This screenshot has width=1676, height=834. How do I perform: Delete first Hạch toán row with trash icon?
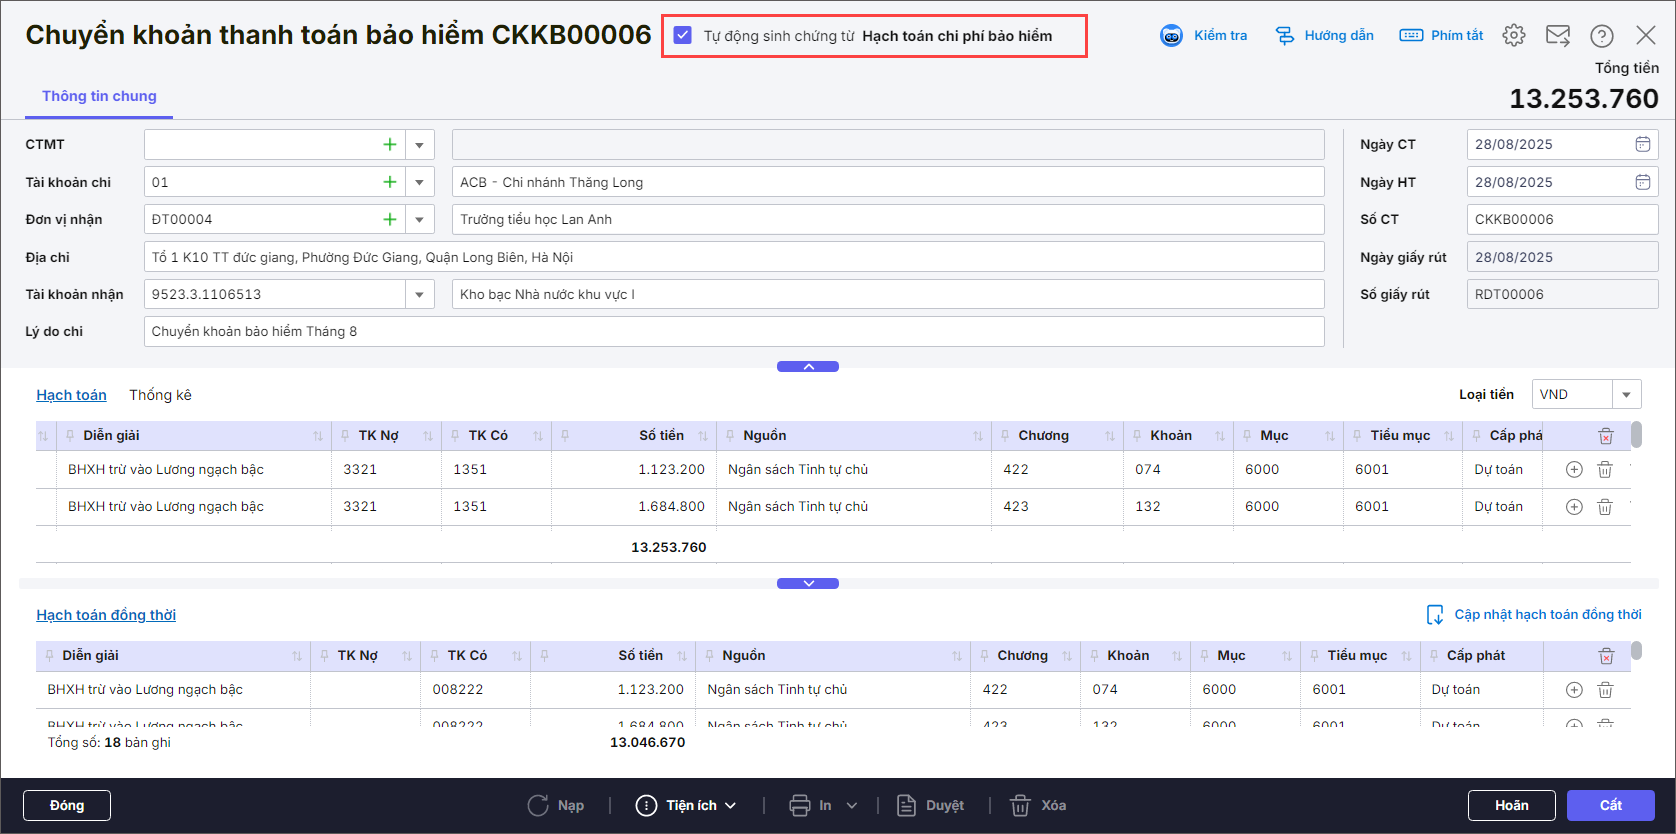tap(1605, 469)
